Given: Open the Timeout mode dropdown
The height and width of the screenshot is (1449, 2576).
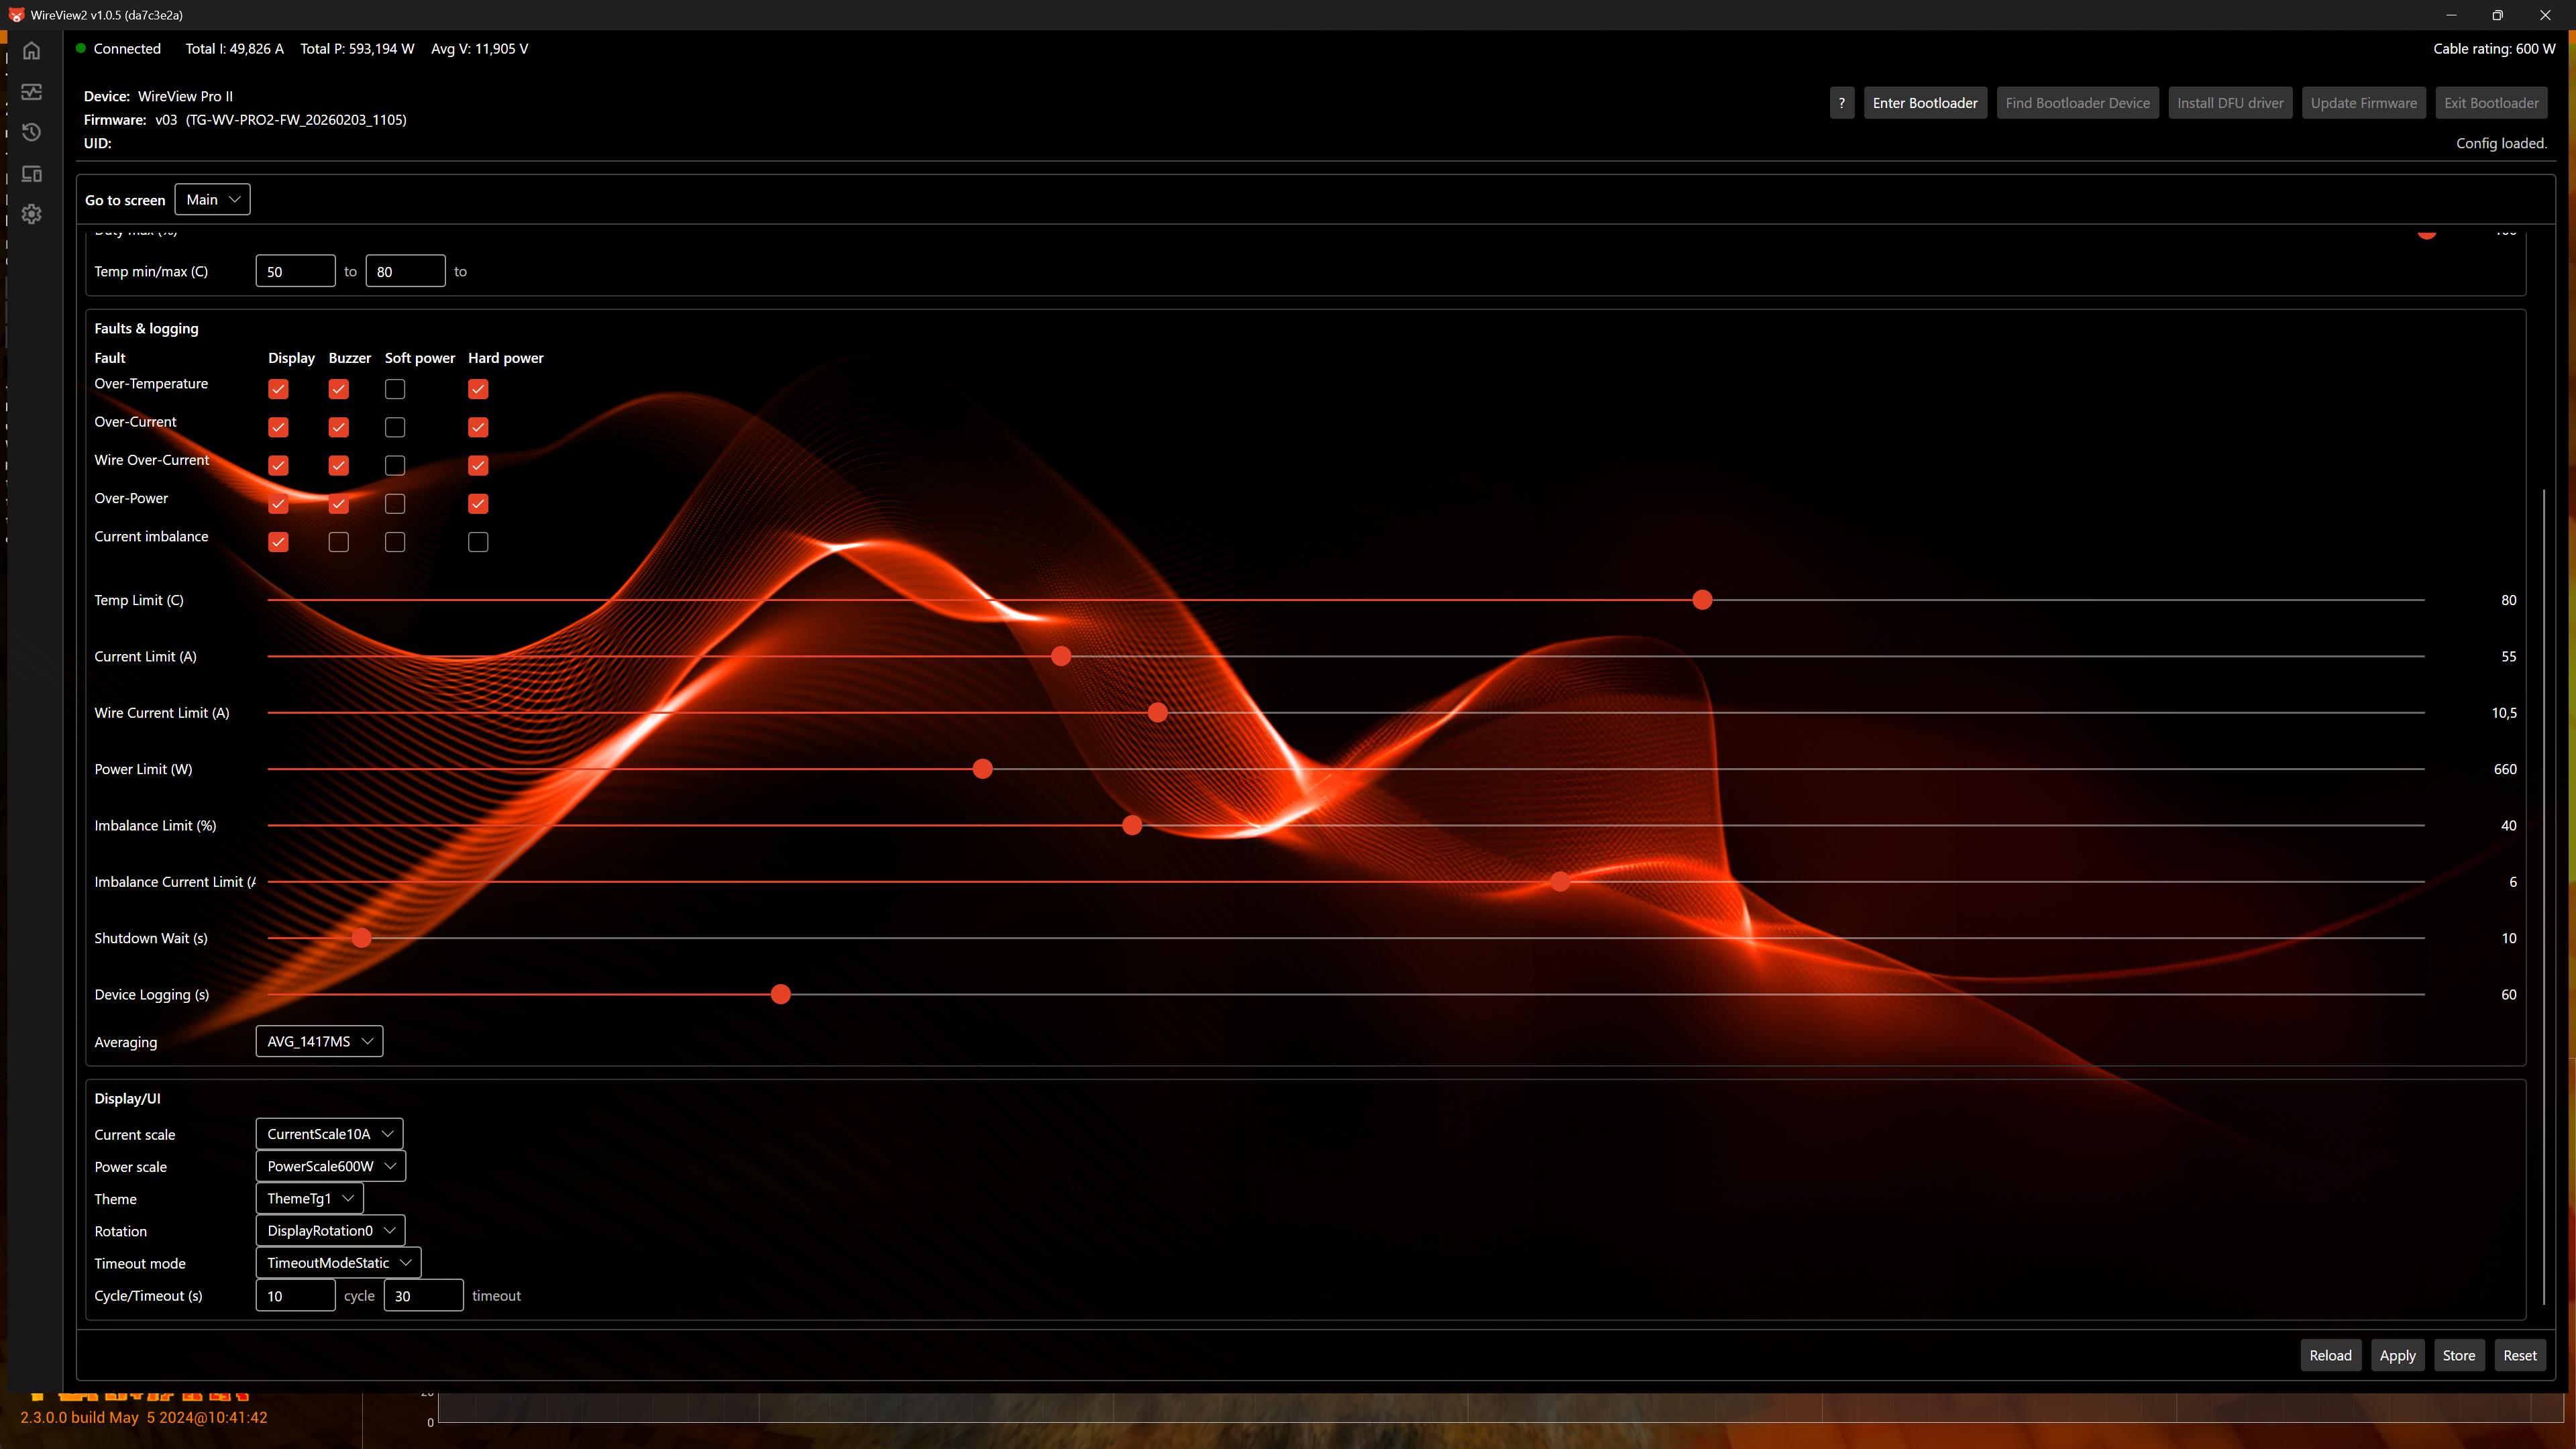Looking at the screenshot, I should pyautogui.click(x=338, y=1263).
